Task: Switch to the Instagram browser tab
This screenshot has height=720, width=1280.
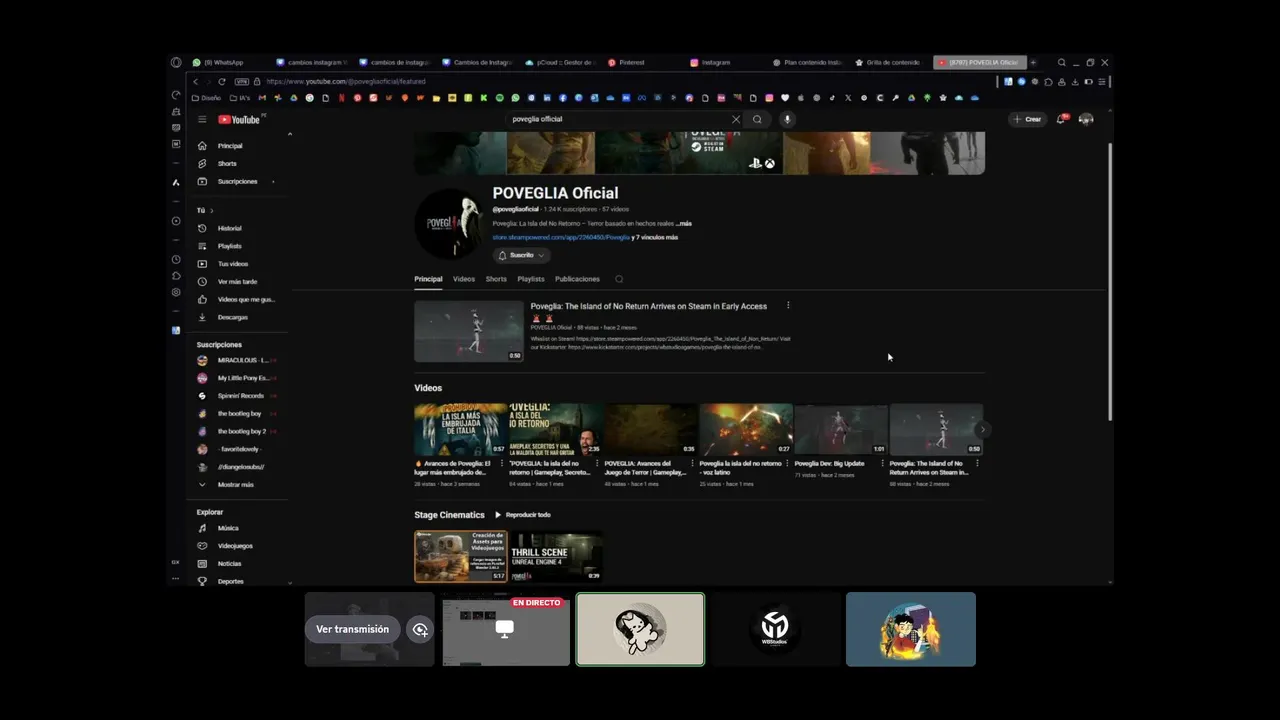Action: [715, 62]
